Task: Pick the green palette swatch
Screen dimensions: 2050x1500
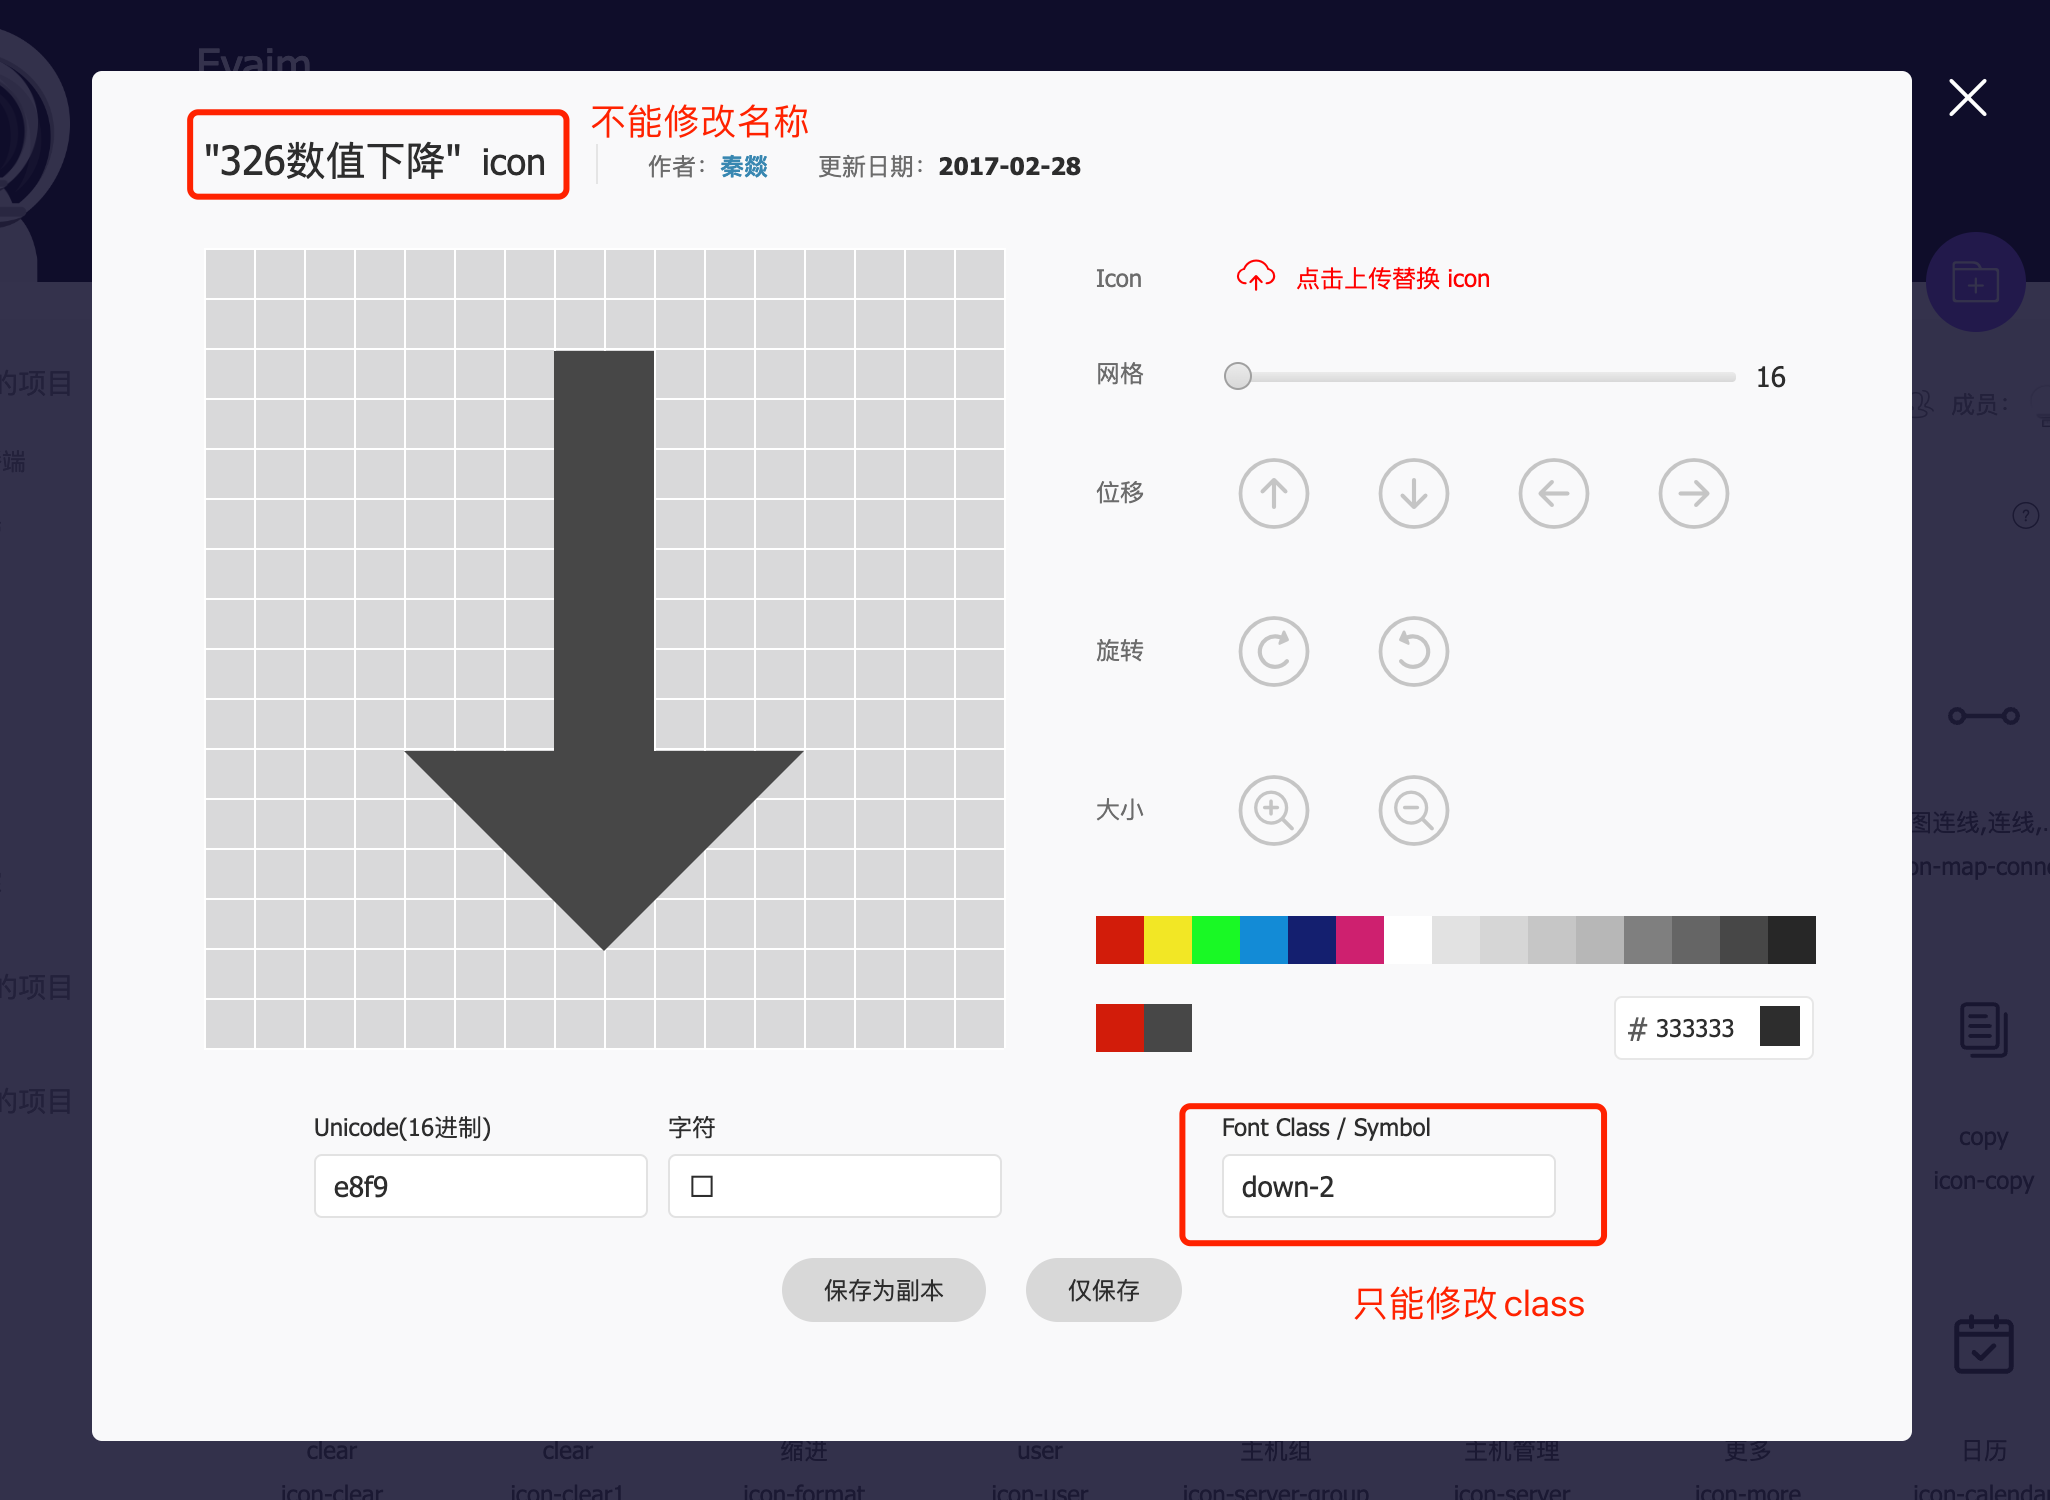Action: point(1216,940)
